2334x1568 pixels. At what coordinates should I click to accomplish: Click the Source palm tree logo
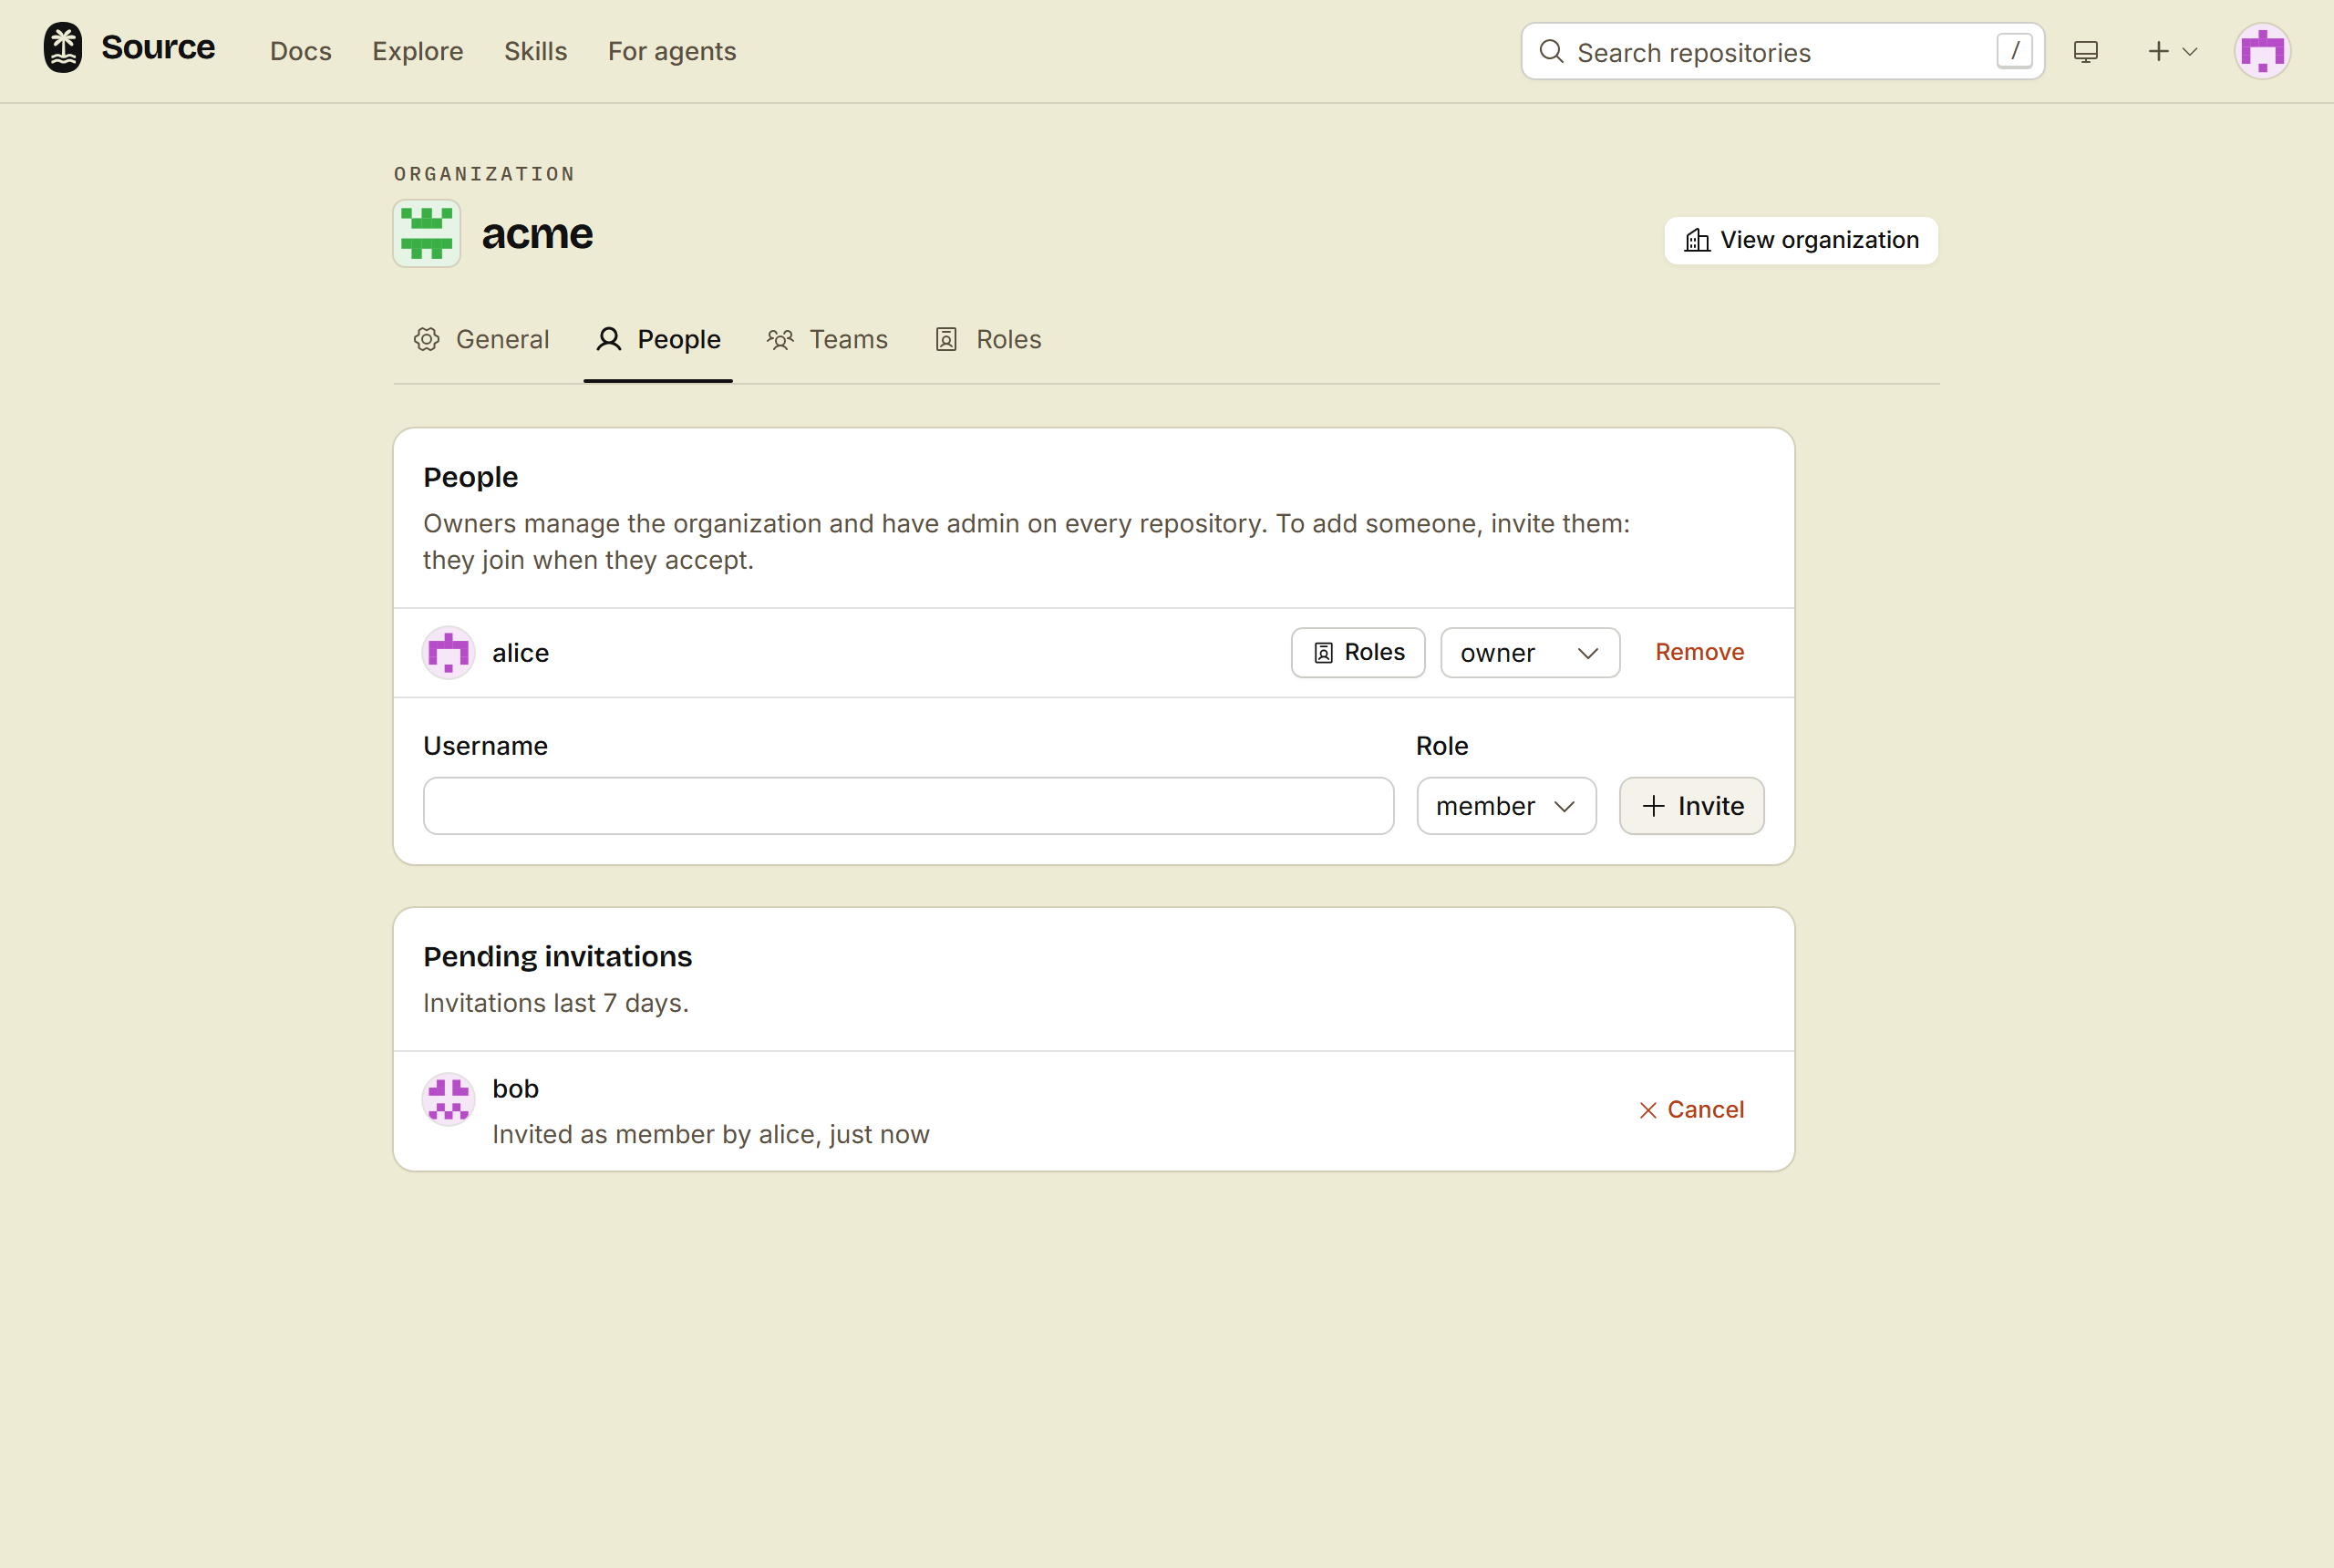point(63,48)
